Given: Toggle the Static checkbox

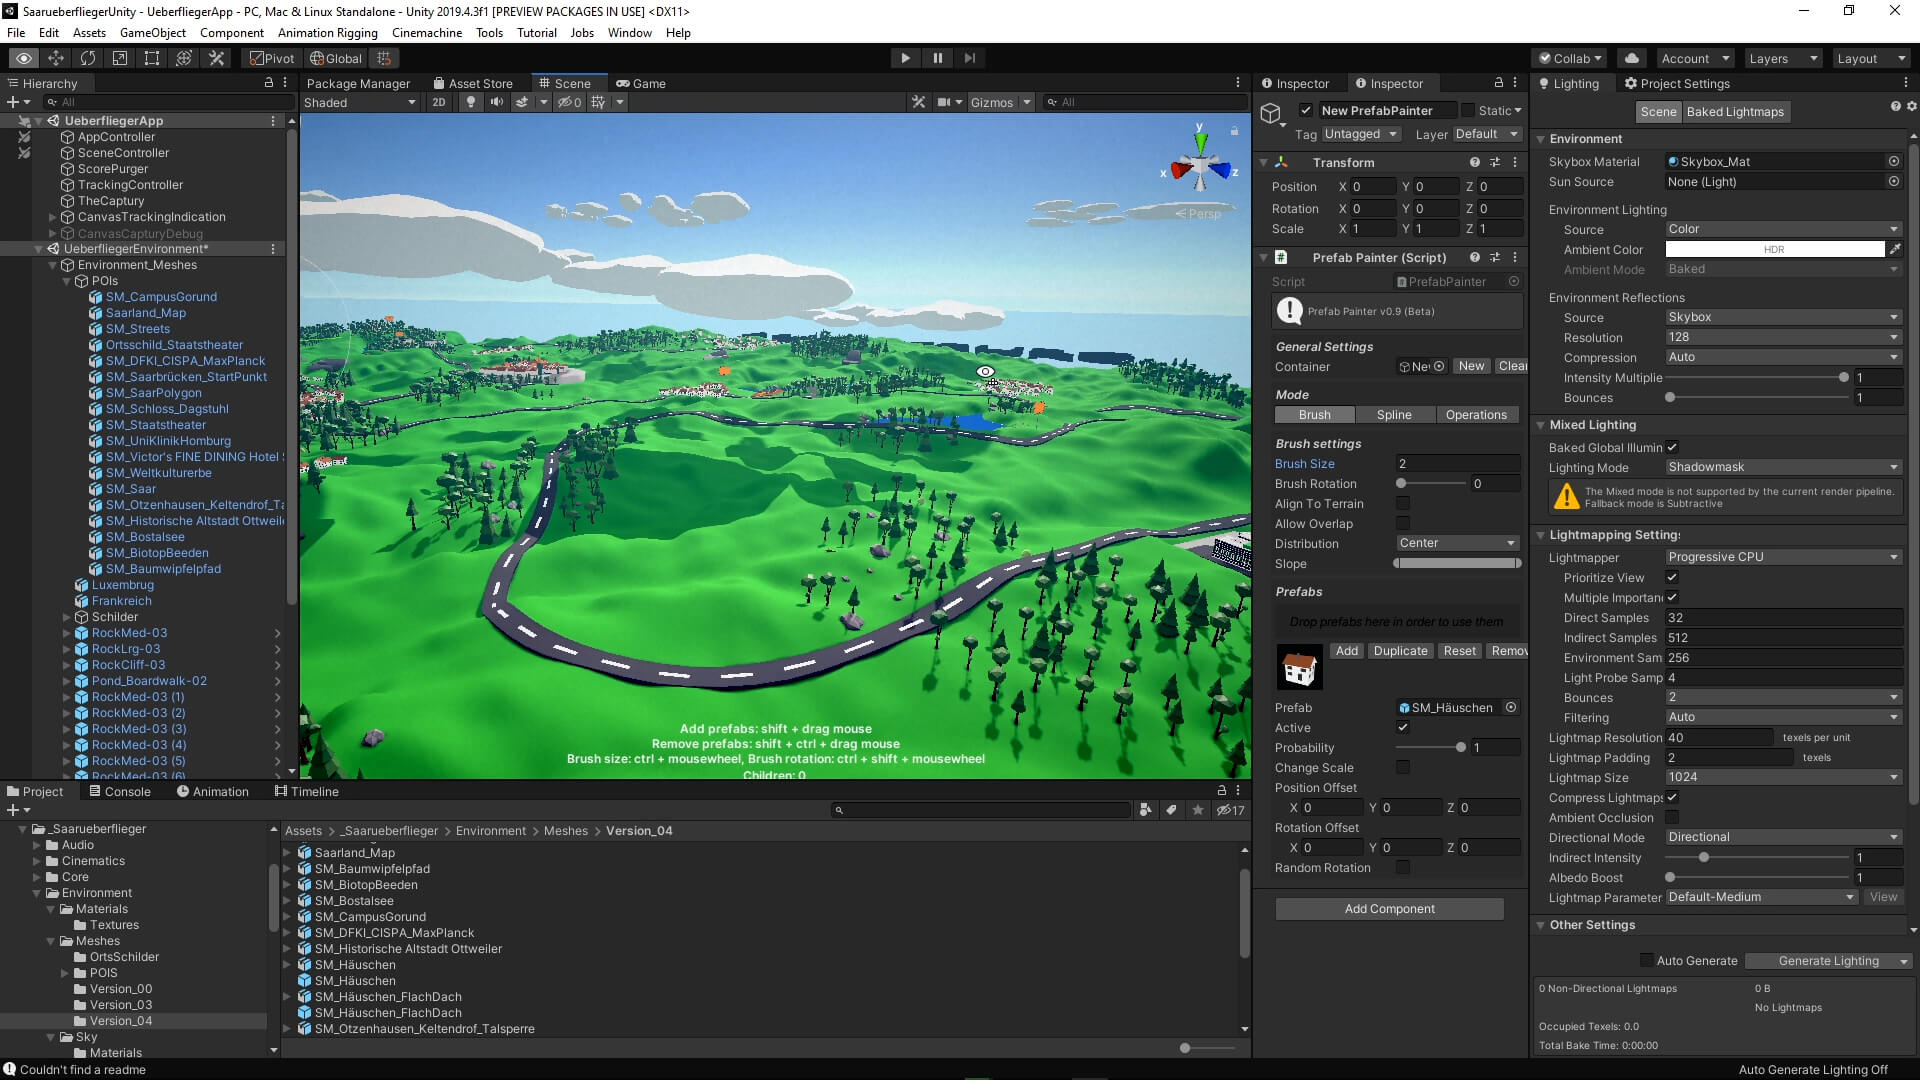Looking at the screenshot, I should 1467,110.
